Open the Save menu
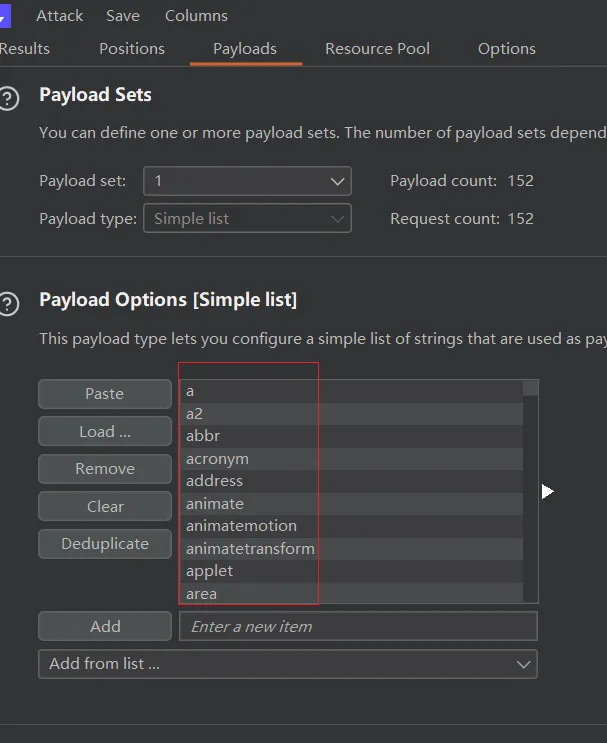 click(x=123, y=16)
